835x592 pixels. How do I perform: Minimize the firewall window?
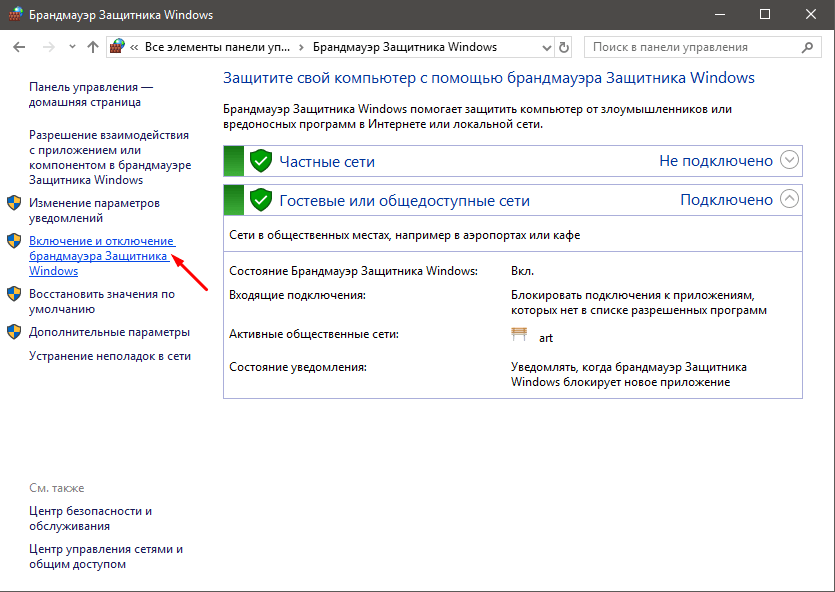(719, 14)
